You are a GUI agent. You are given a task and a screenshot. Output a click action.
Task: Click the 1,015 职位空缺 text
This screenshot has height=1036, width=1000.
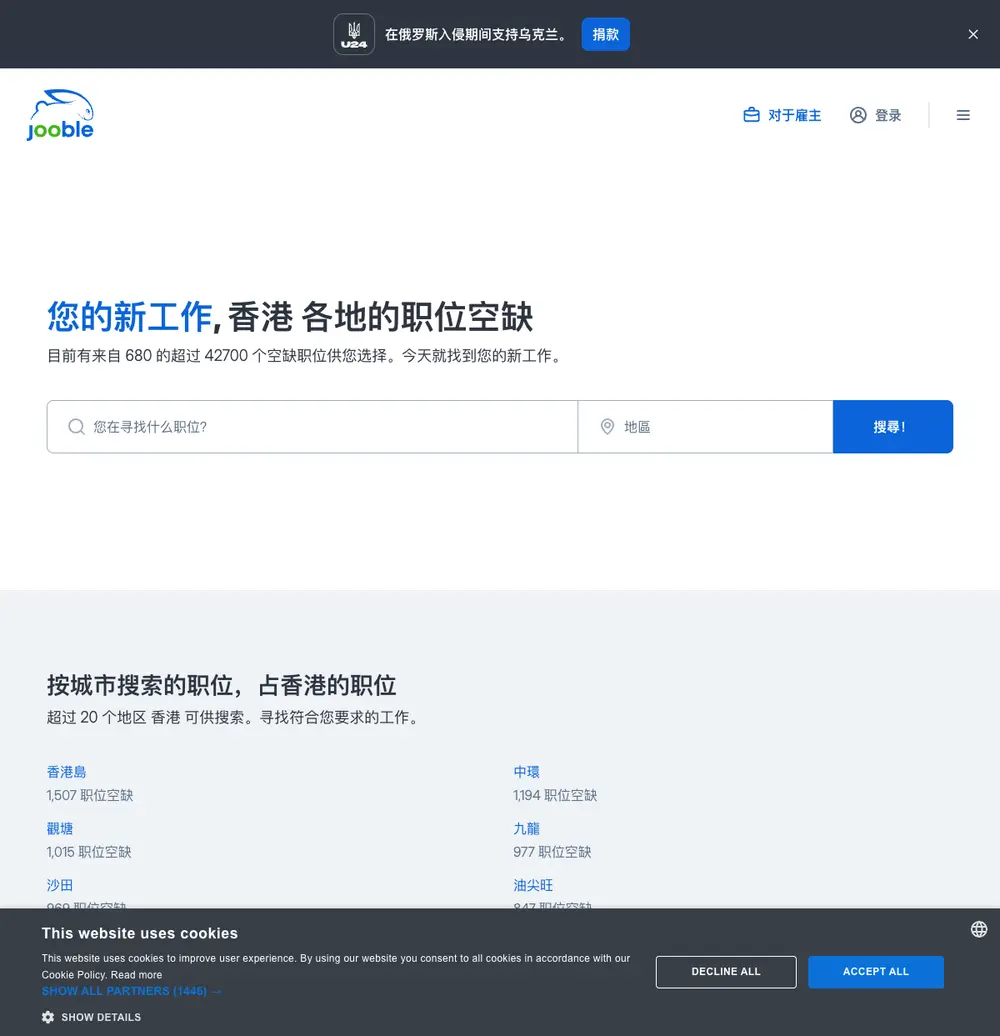point(89,852)
